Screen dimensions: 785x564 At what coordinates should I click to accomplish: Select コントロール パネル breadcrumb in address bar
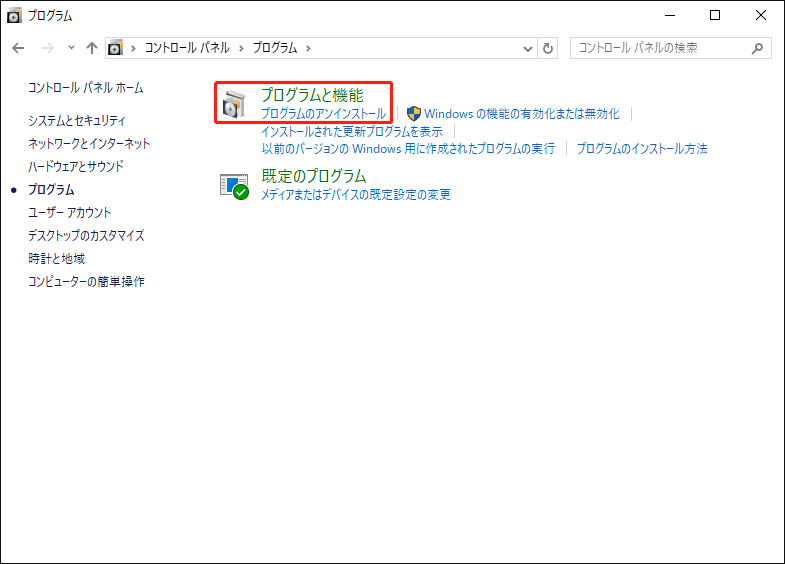tap(187, 48)
